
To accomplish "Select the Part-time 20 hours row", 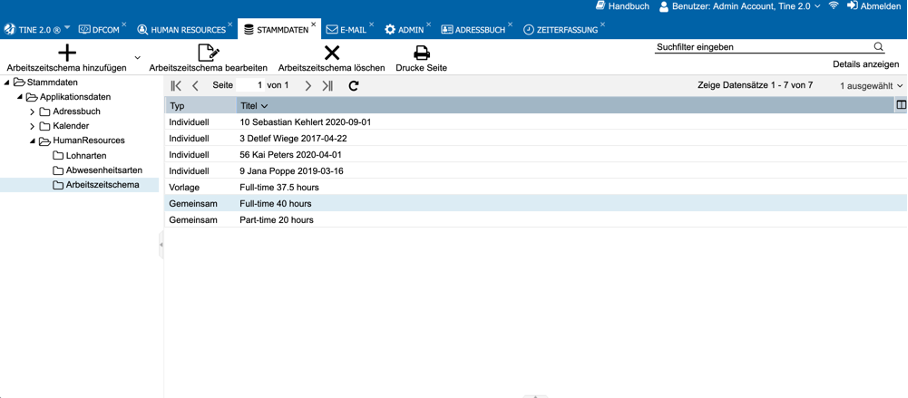I will [535, 220].
